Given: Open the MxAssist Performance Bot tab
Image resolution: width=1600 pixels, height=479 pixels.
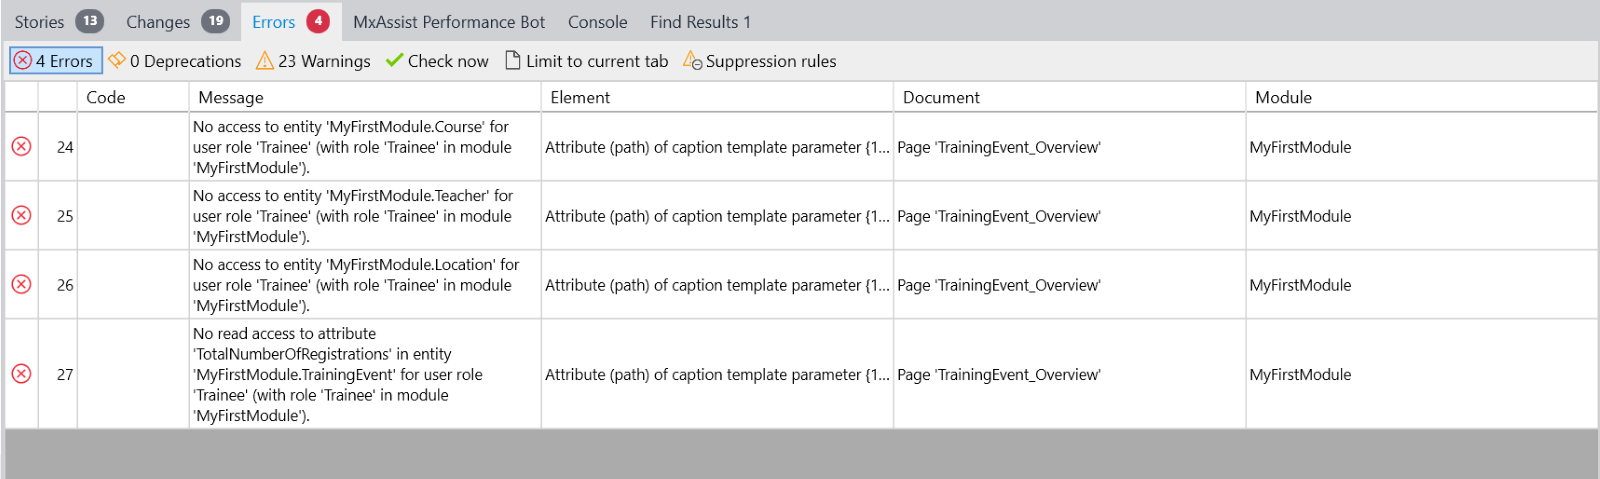Looking at the screenshot, I should pos(449,21).
